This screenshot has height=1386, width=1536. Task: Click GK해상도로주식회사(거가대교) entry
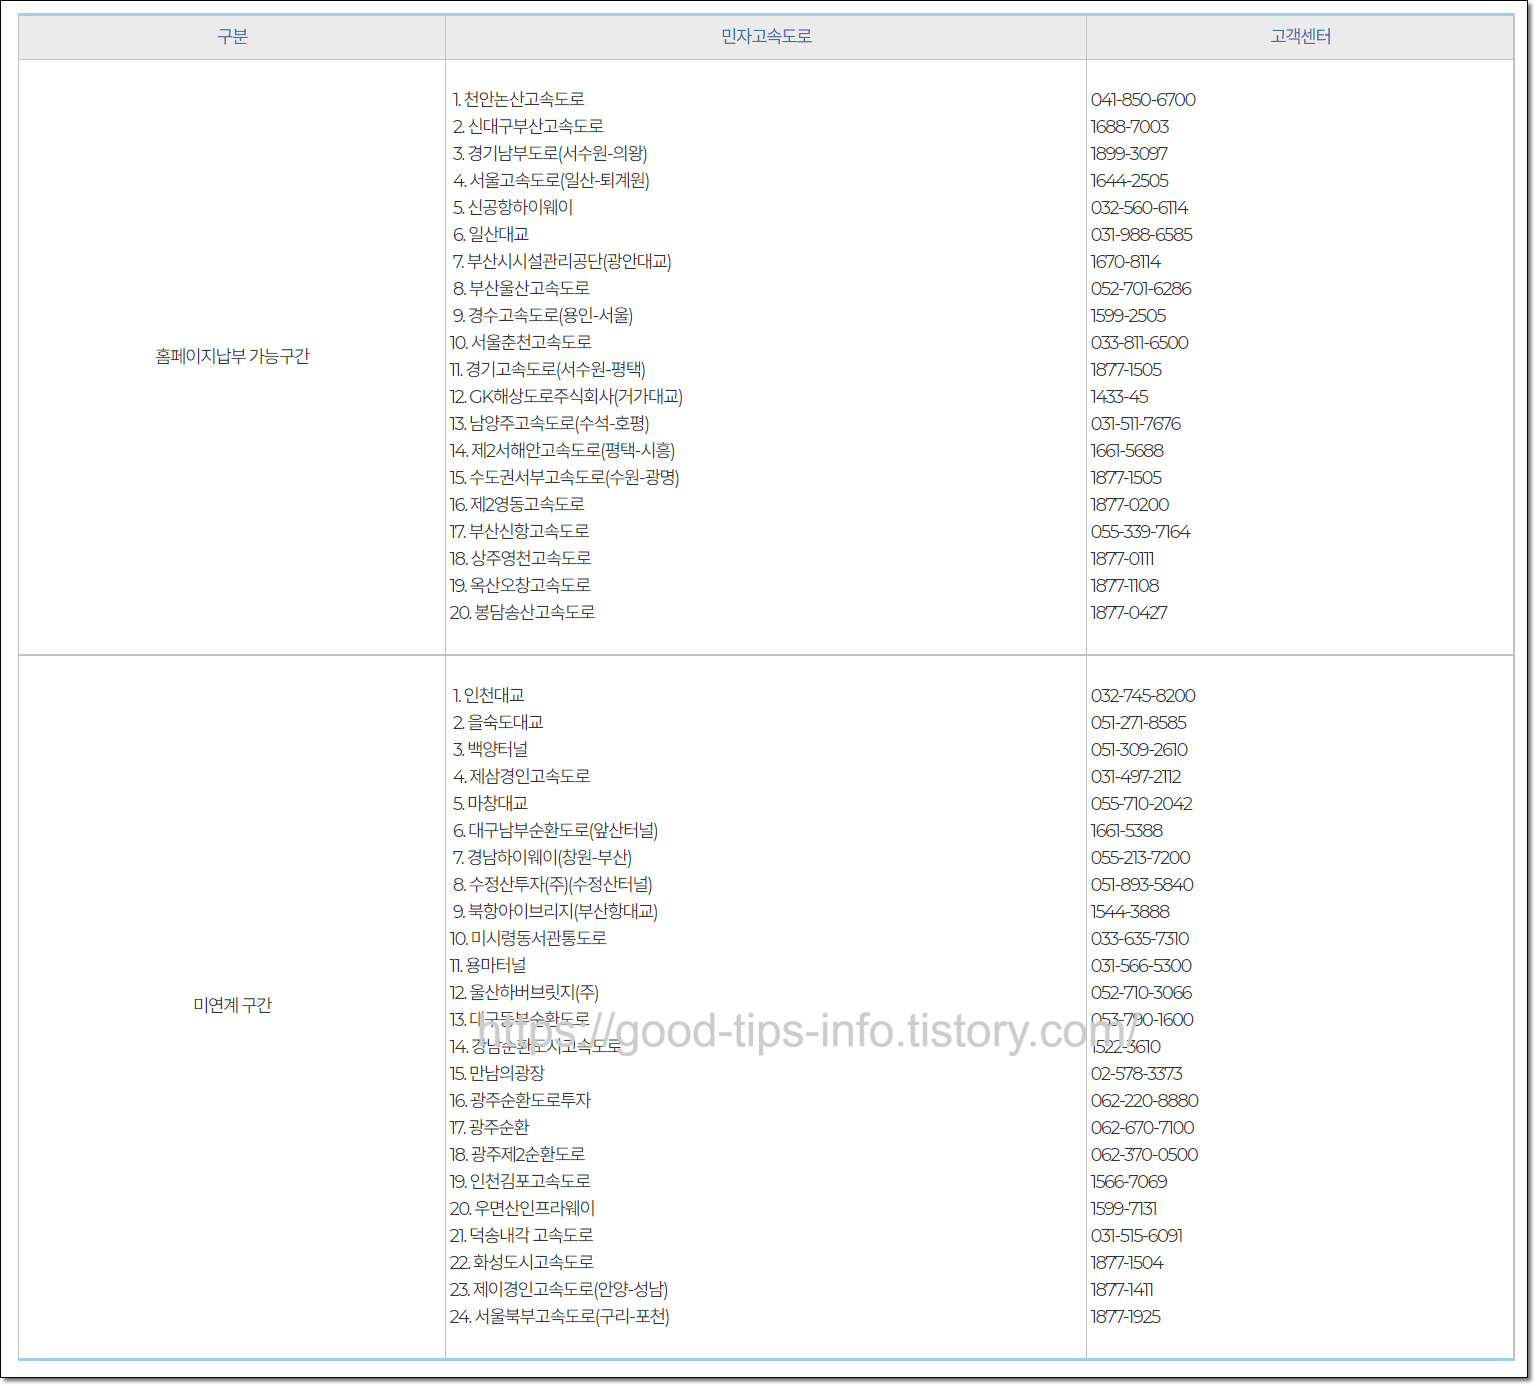pos(566,396)
